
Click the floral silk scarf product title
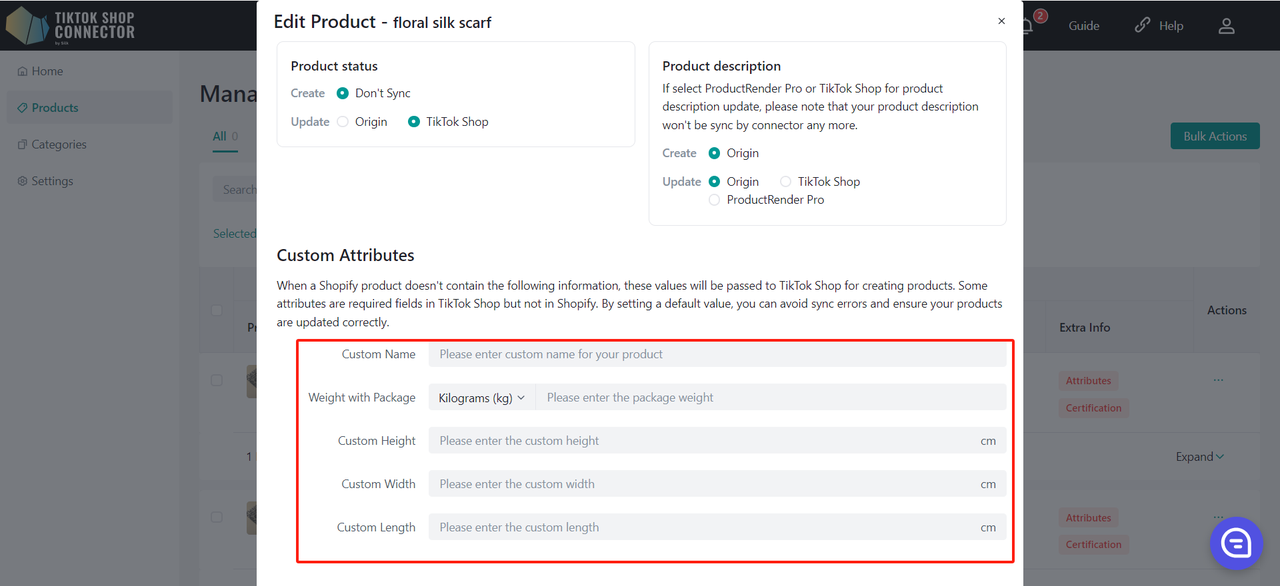tap(443, 22)
